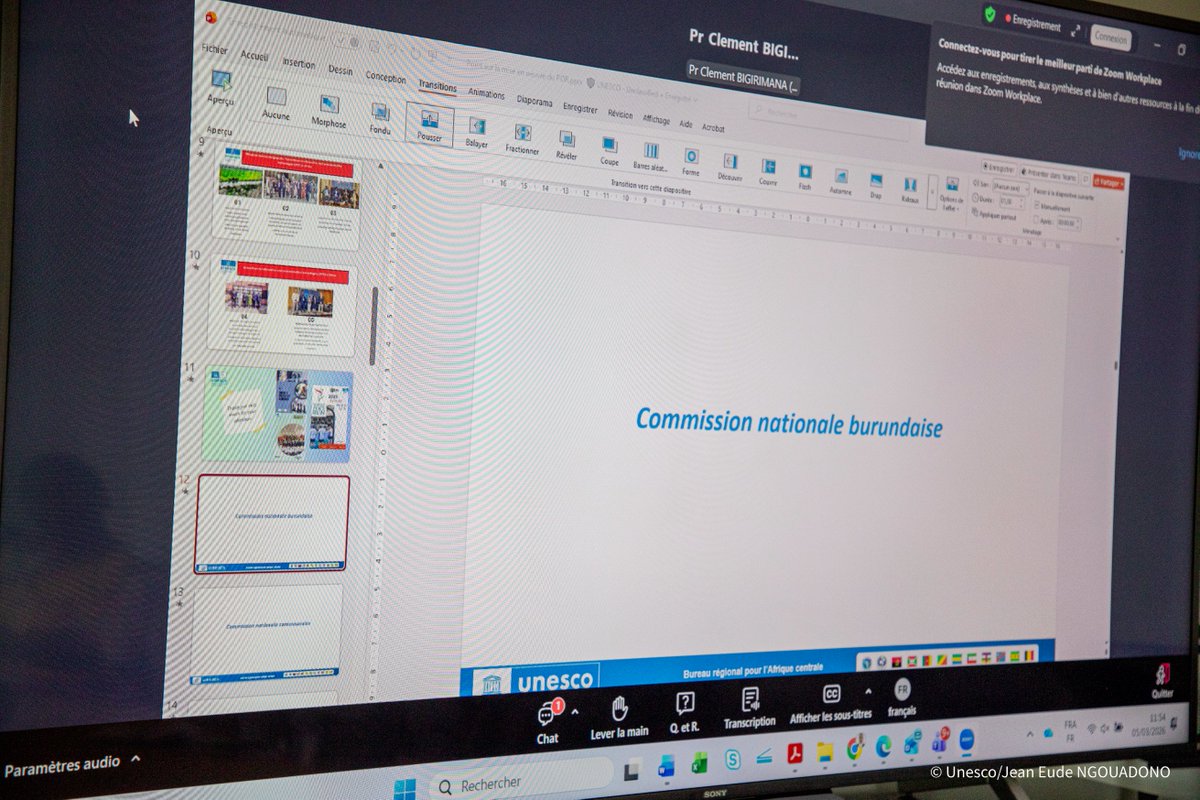Open français language interpretation

click(902, 697)
